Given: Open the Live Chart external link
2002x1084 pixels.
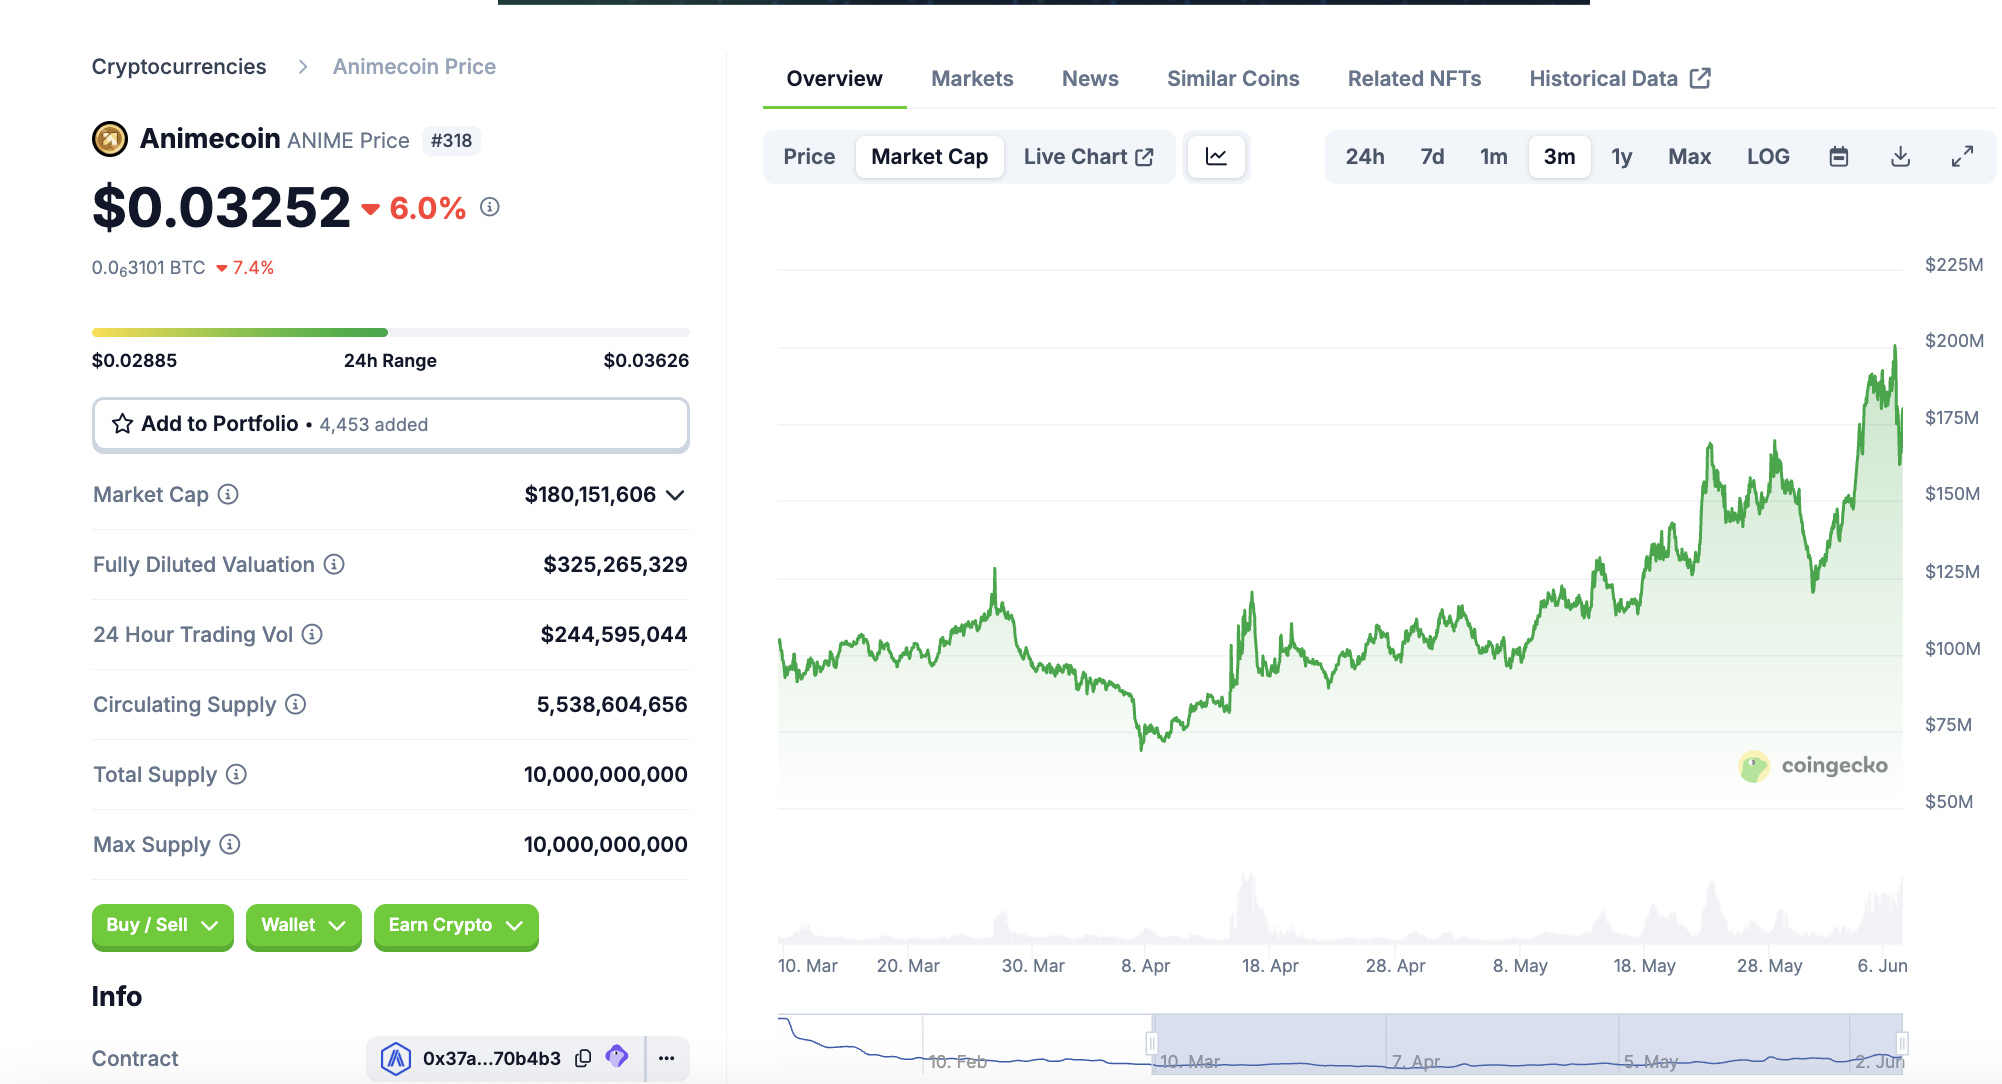Looking at the screenshot, I should pyautogui.click(x=1088, y=157).
